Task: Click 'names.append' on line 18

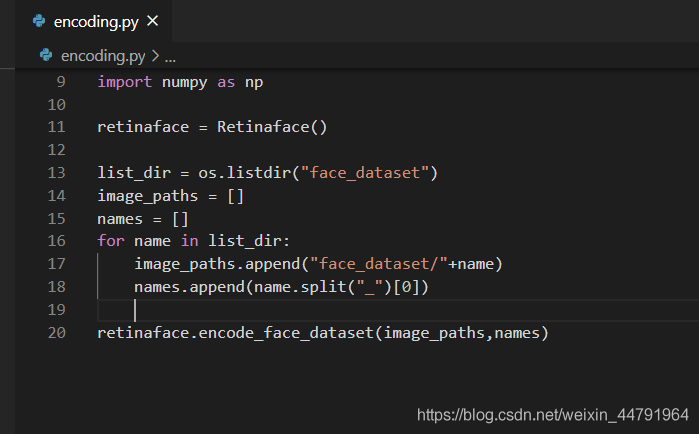Action: pyautogui.click(x=189, y=287)
